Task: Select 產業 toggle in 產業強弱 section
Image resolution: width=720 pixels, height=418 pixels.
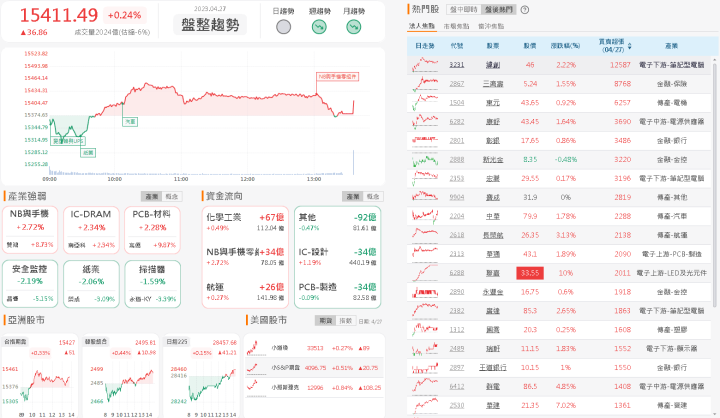Action: click(152, 197)
